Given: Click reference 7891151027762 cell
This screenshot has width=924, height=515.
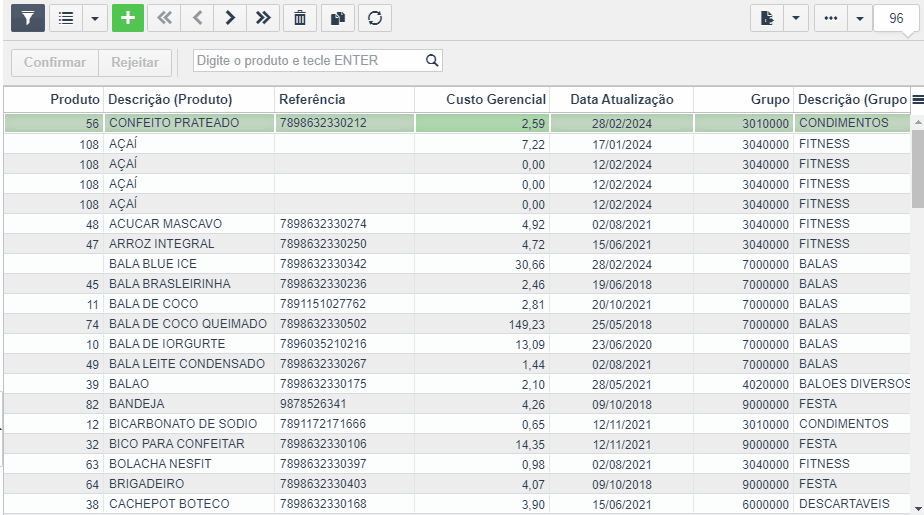Looking at the screenshot, I should click(x=345, y=304).
